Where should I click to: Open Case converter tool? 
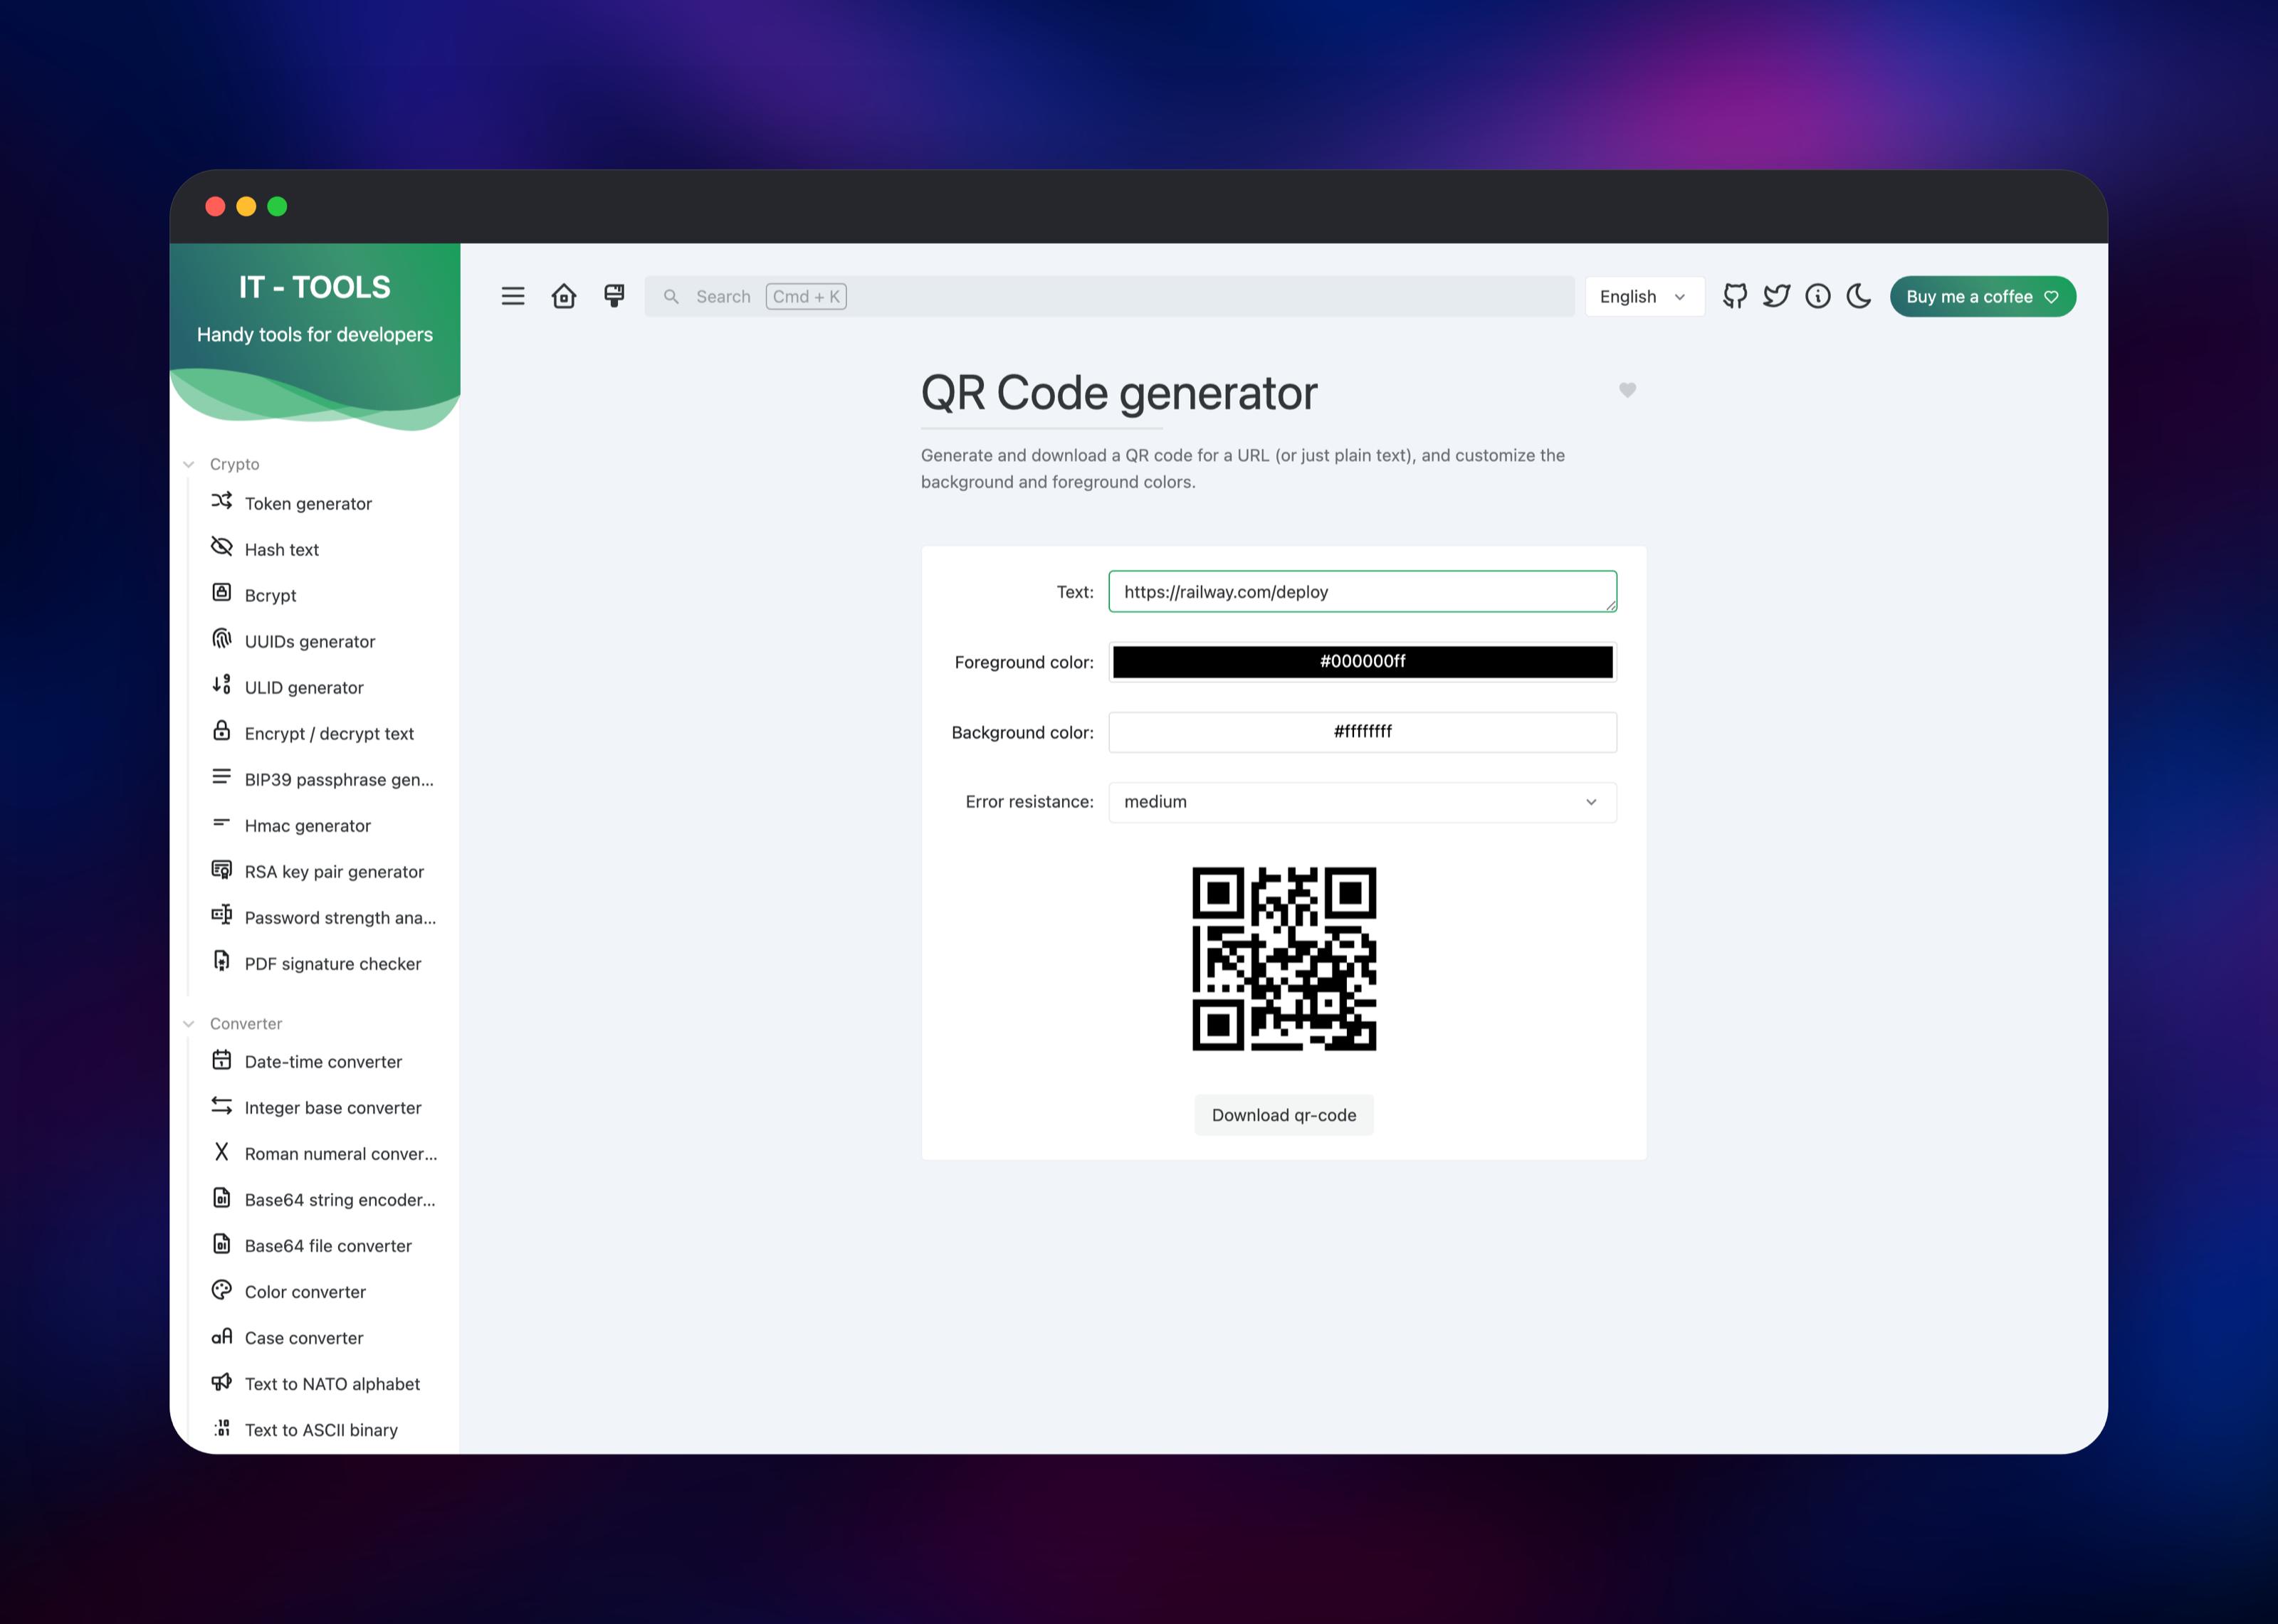pos(304,1338)
